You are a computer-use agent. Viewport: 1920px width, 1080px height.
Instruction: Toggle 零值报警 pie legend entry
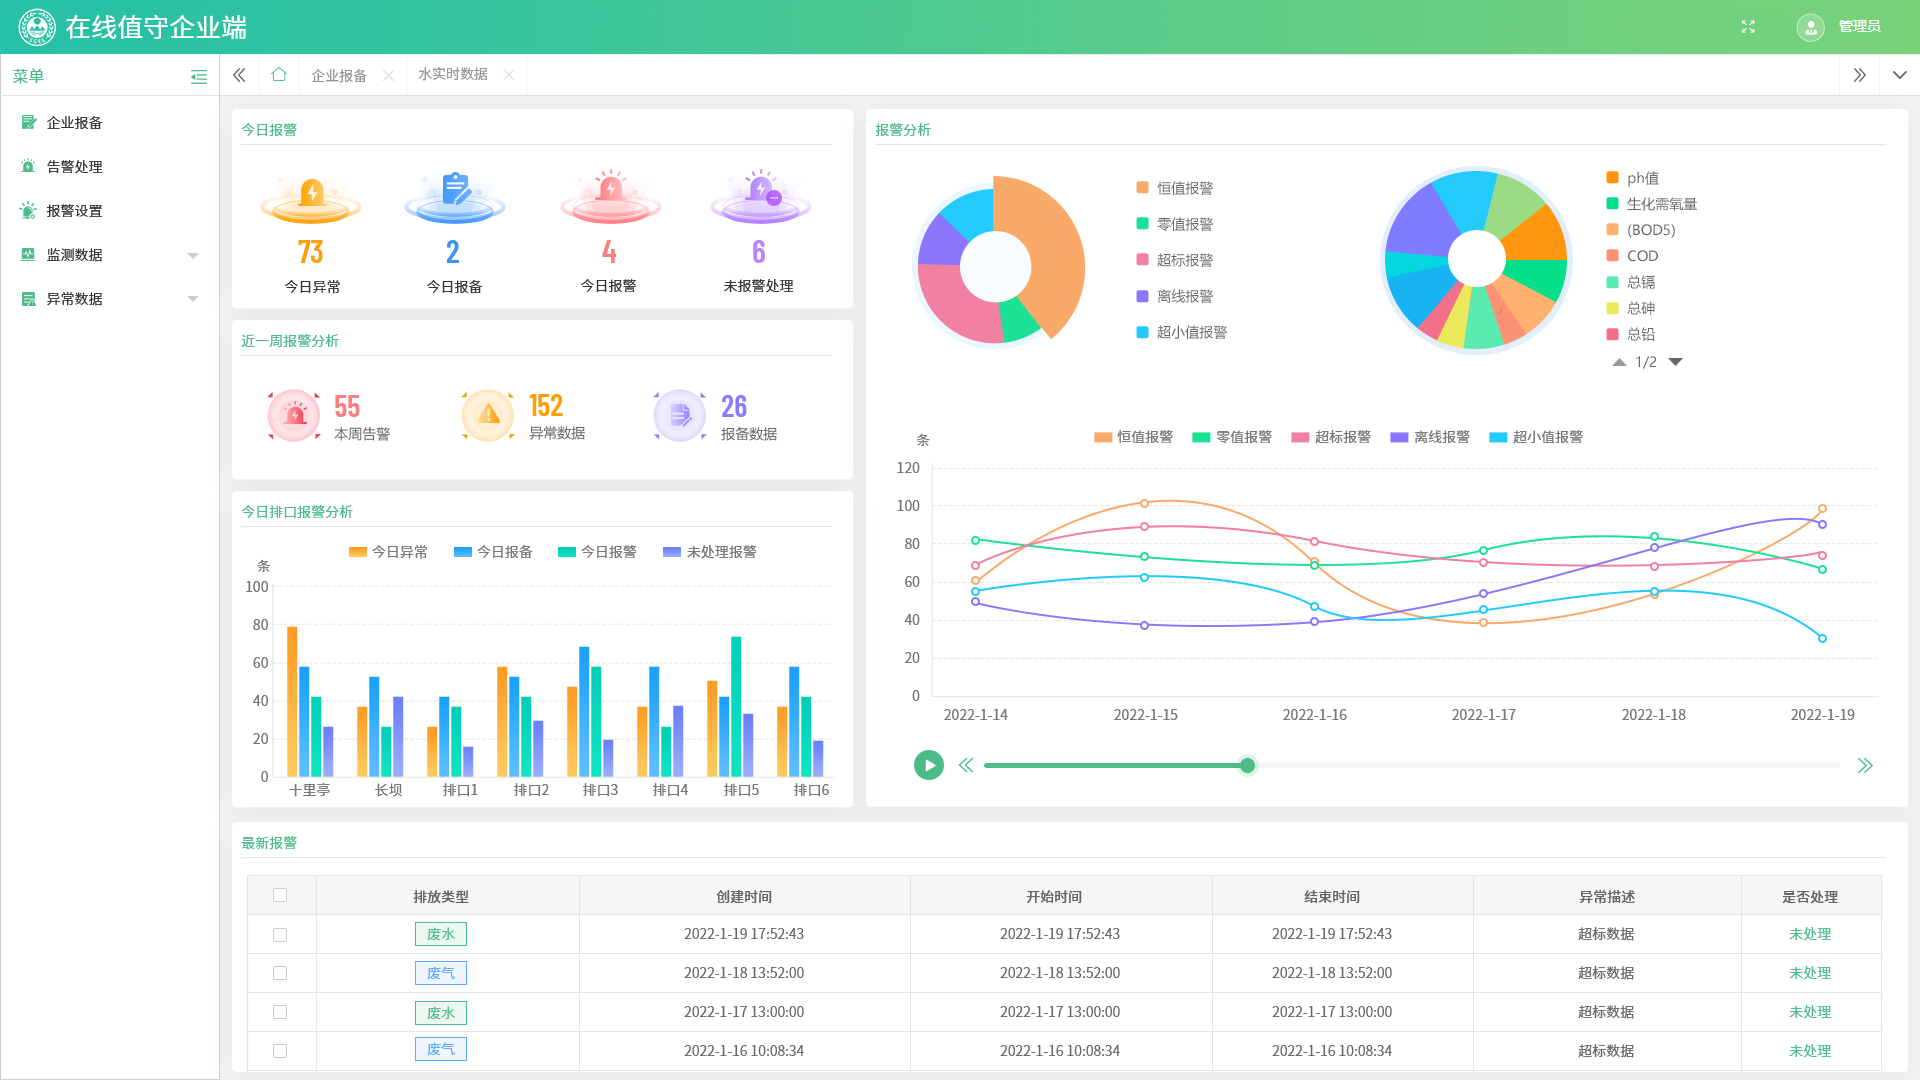tap(1175, 224)
